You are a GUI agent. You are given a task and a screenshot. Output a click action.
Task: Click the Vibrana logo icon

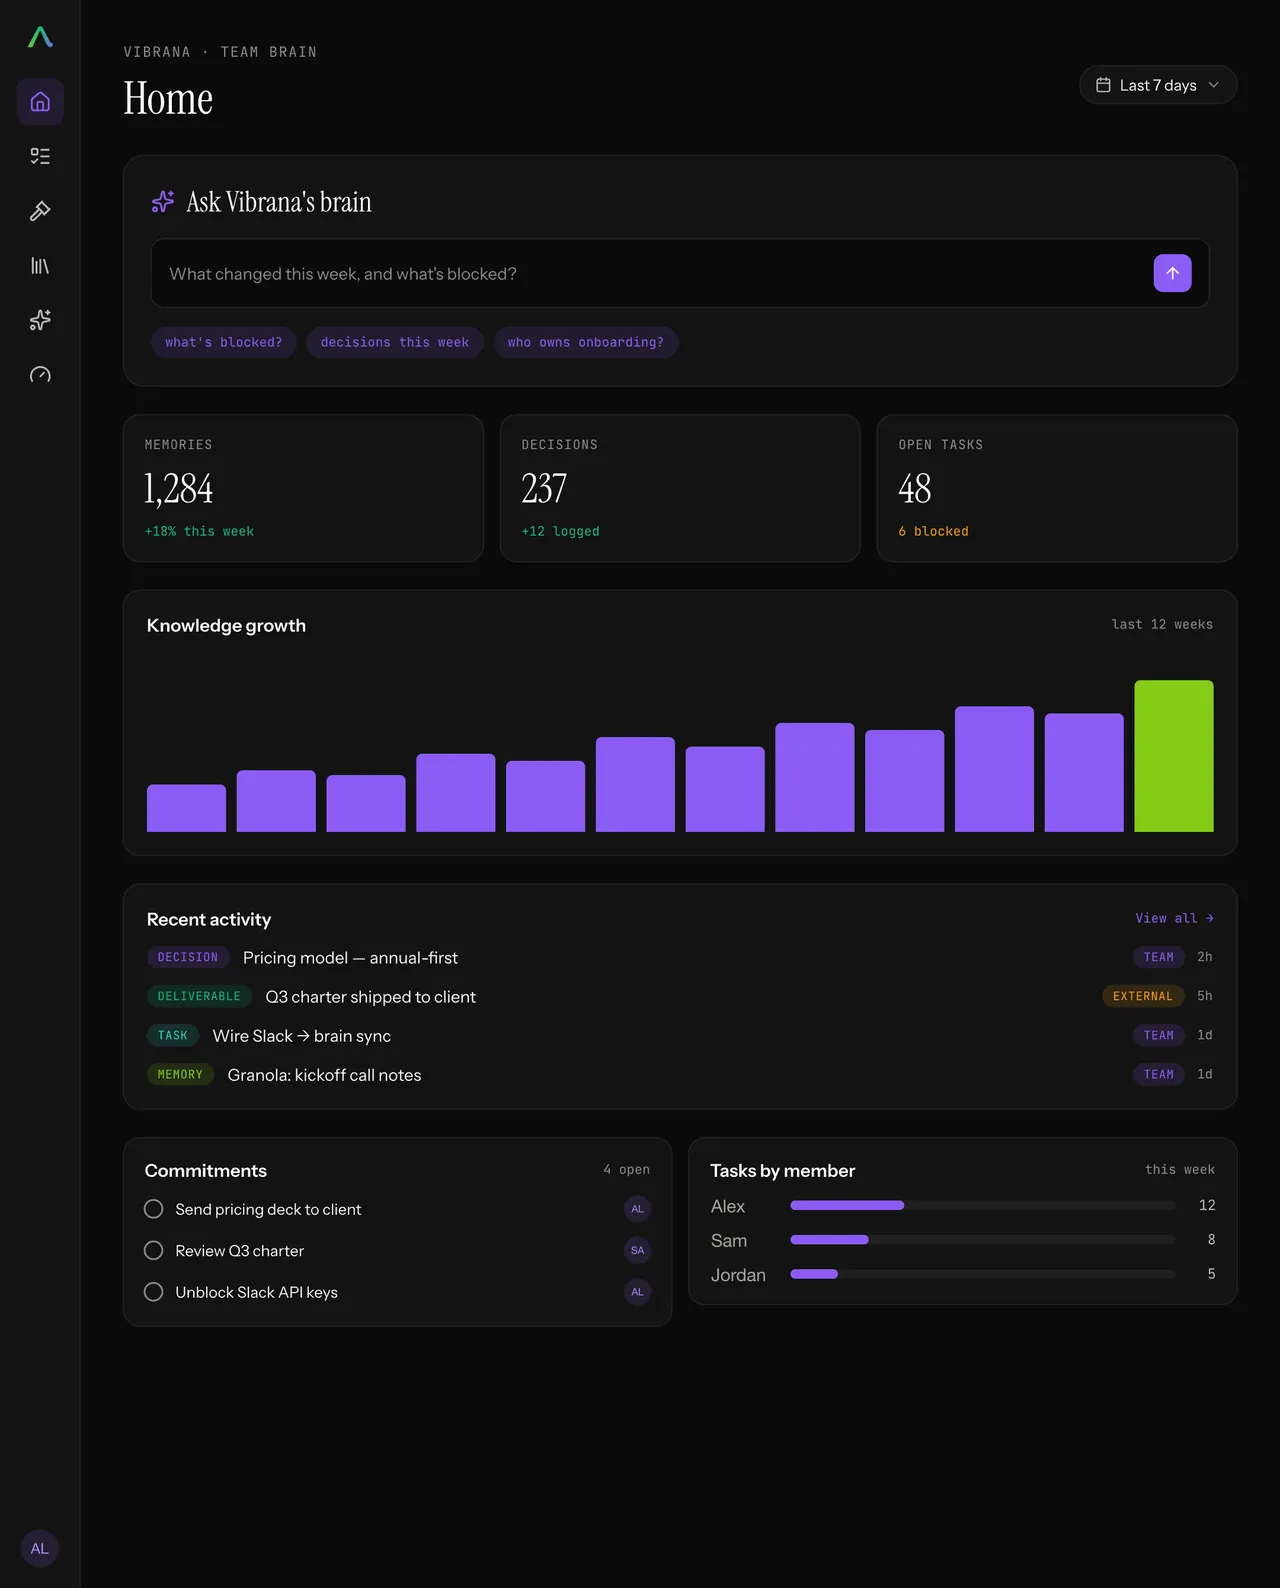click(40, 37)
